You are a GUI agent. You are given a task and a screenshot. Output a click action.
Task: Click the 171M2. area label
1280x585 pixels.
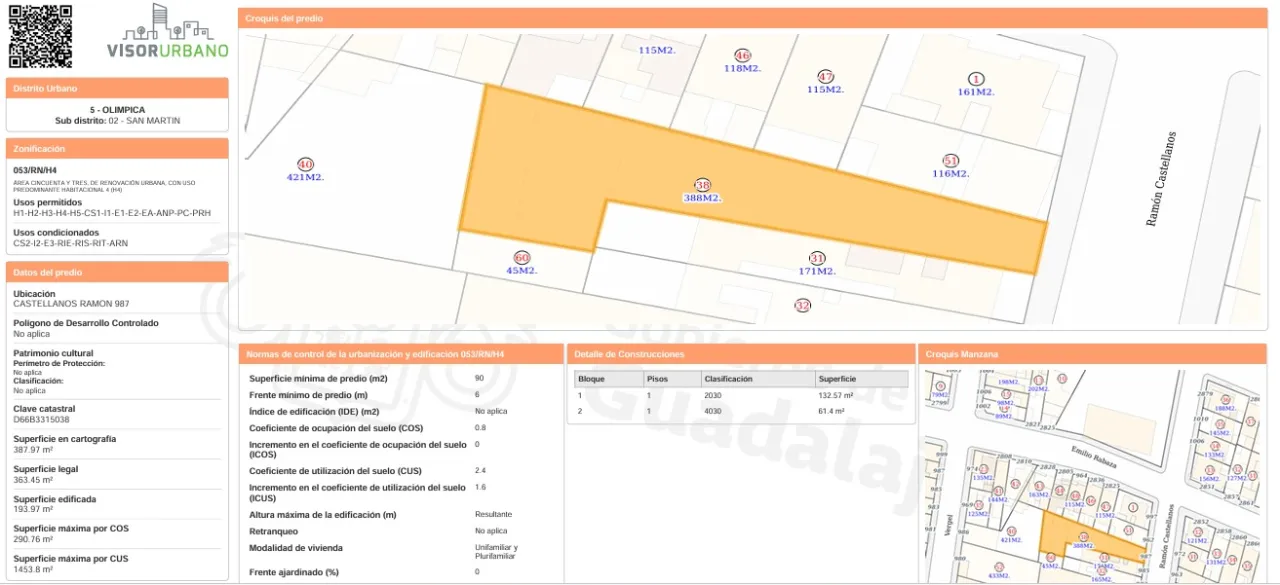click(817, 271)
